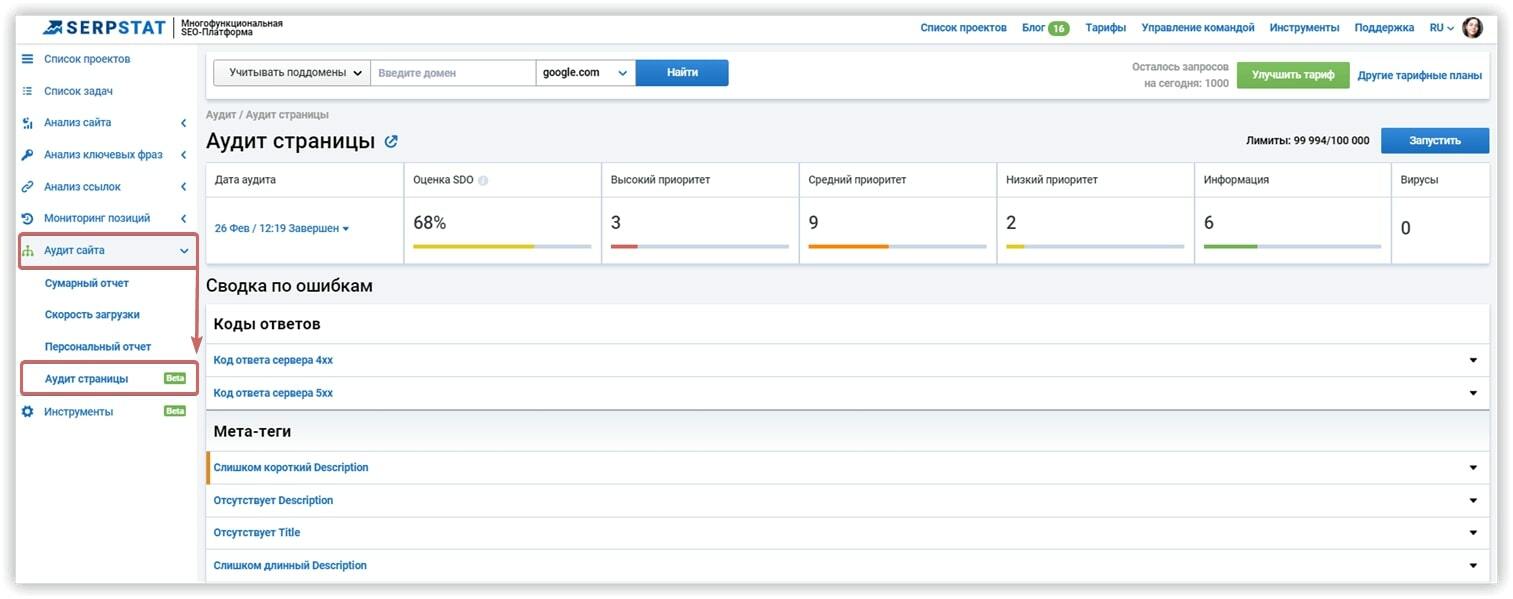Click the Анализ сайта chart icon
Screen dimensions: 1513x599
[x=28, y=123]
